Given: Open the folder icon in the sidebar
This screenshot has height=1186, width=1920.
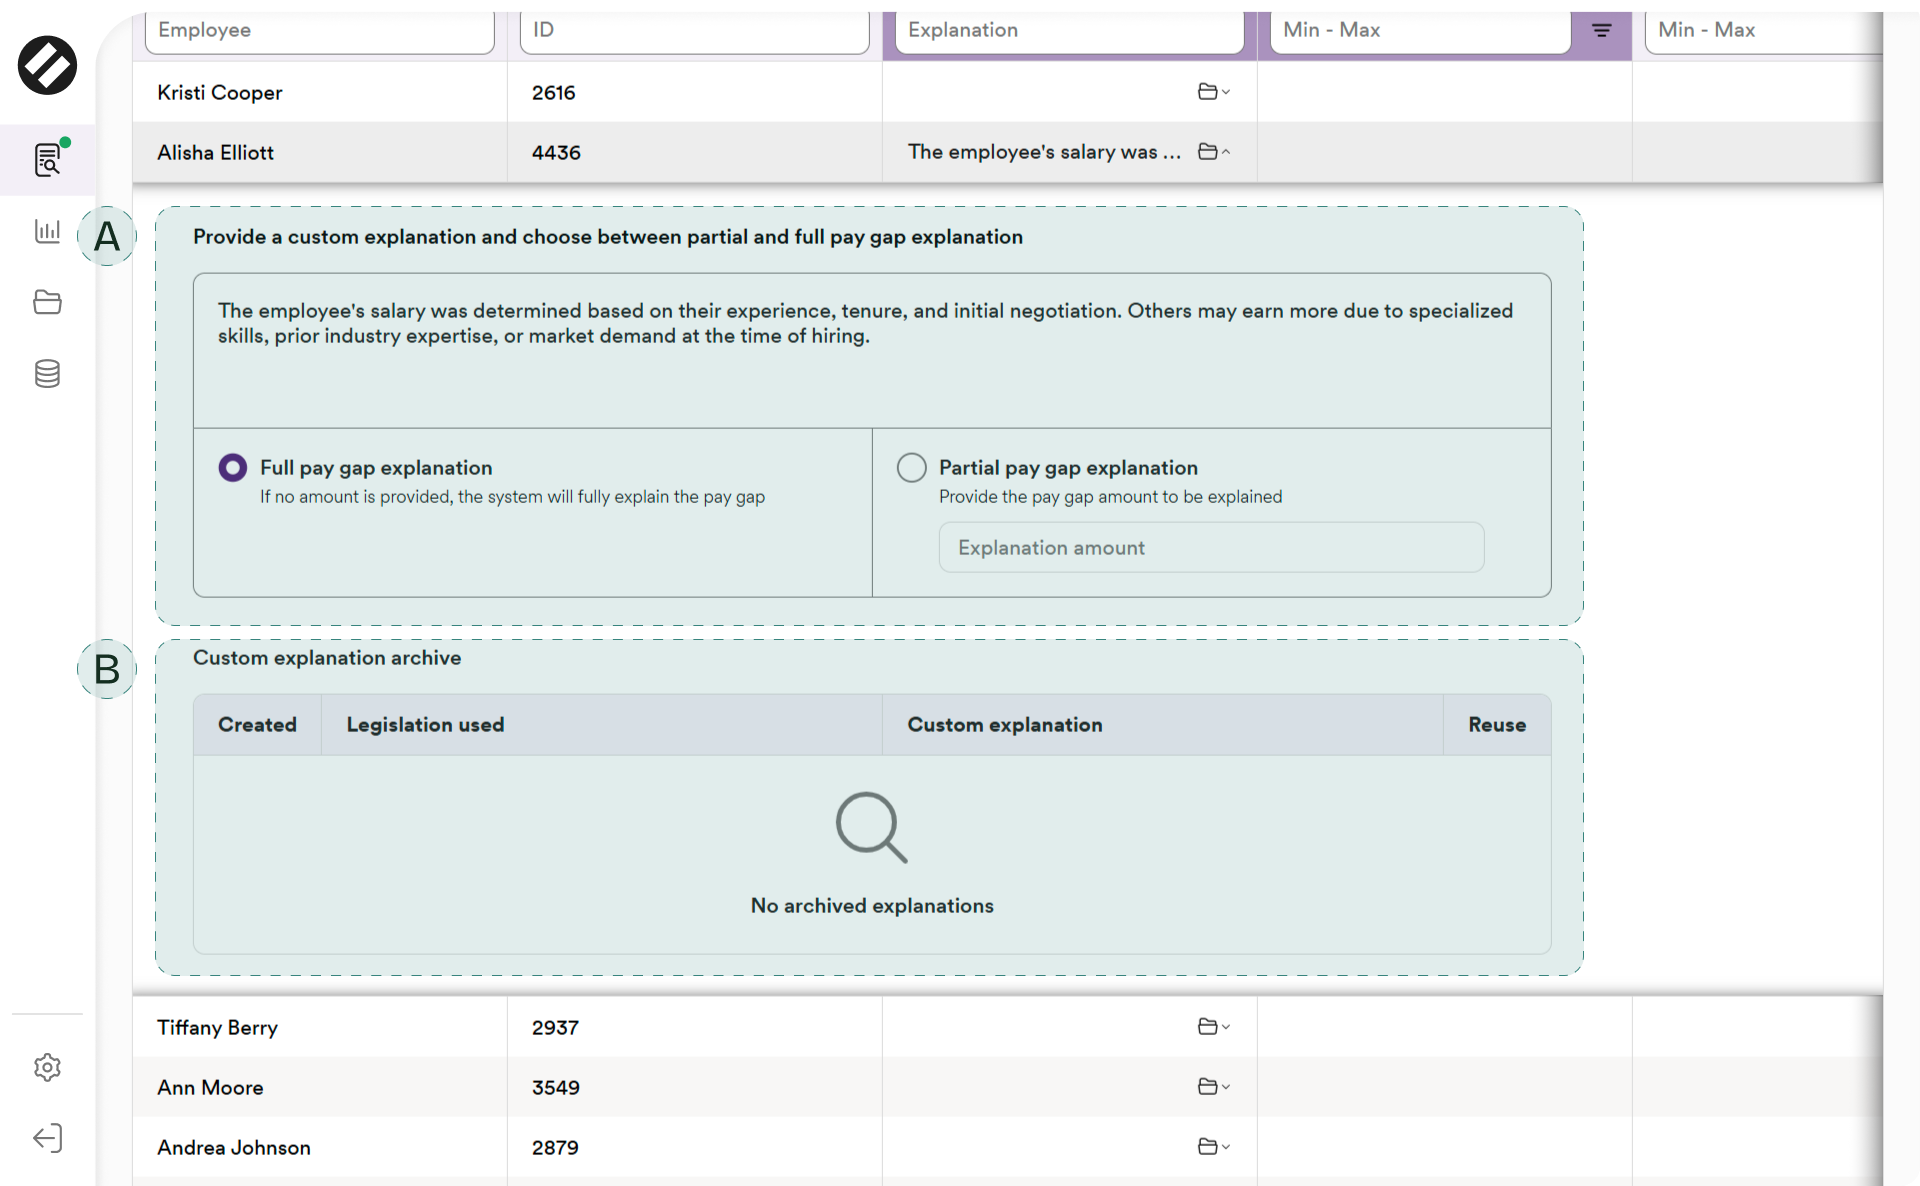Looking at the screenshot, I should pos(47,302).
